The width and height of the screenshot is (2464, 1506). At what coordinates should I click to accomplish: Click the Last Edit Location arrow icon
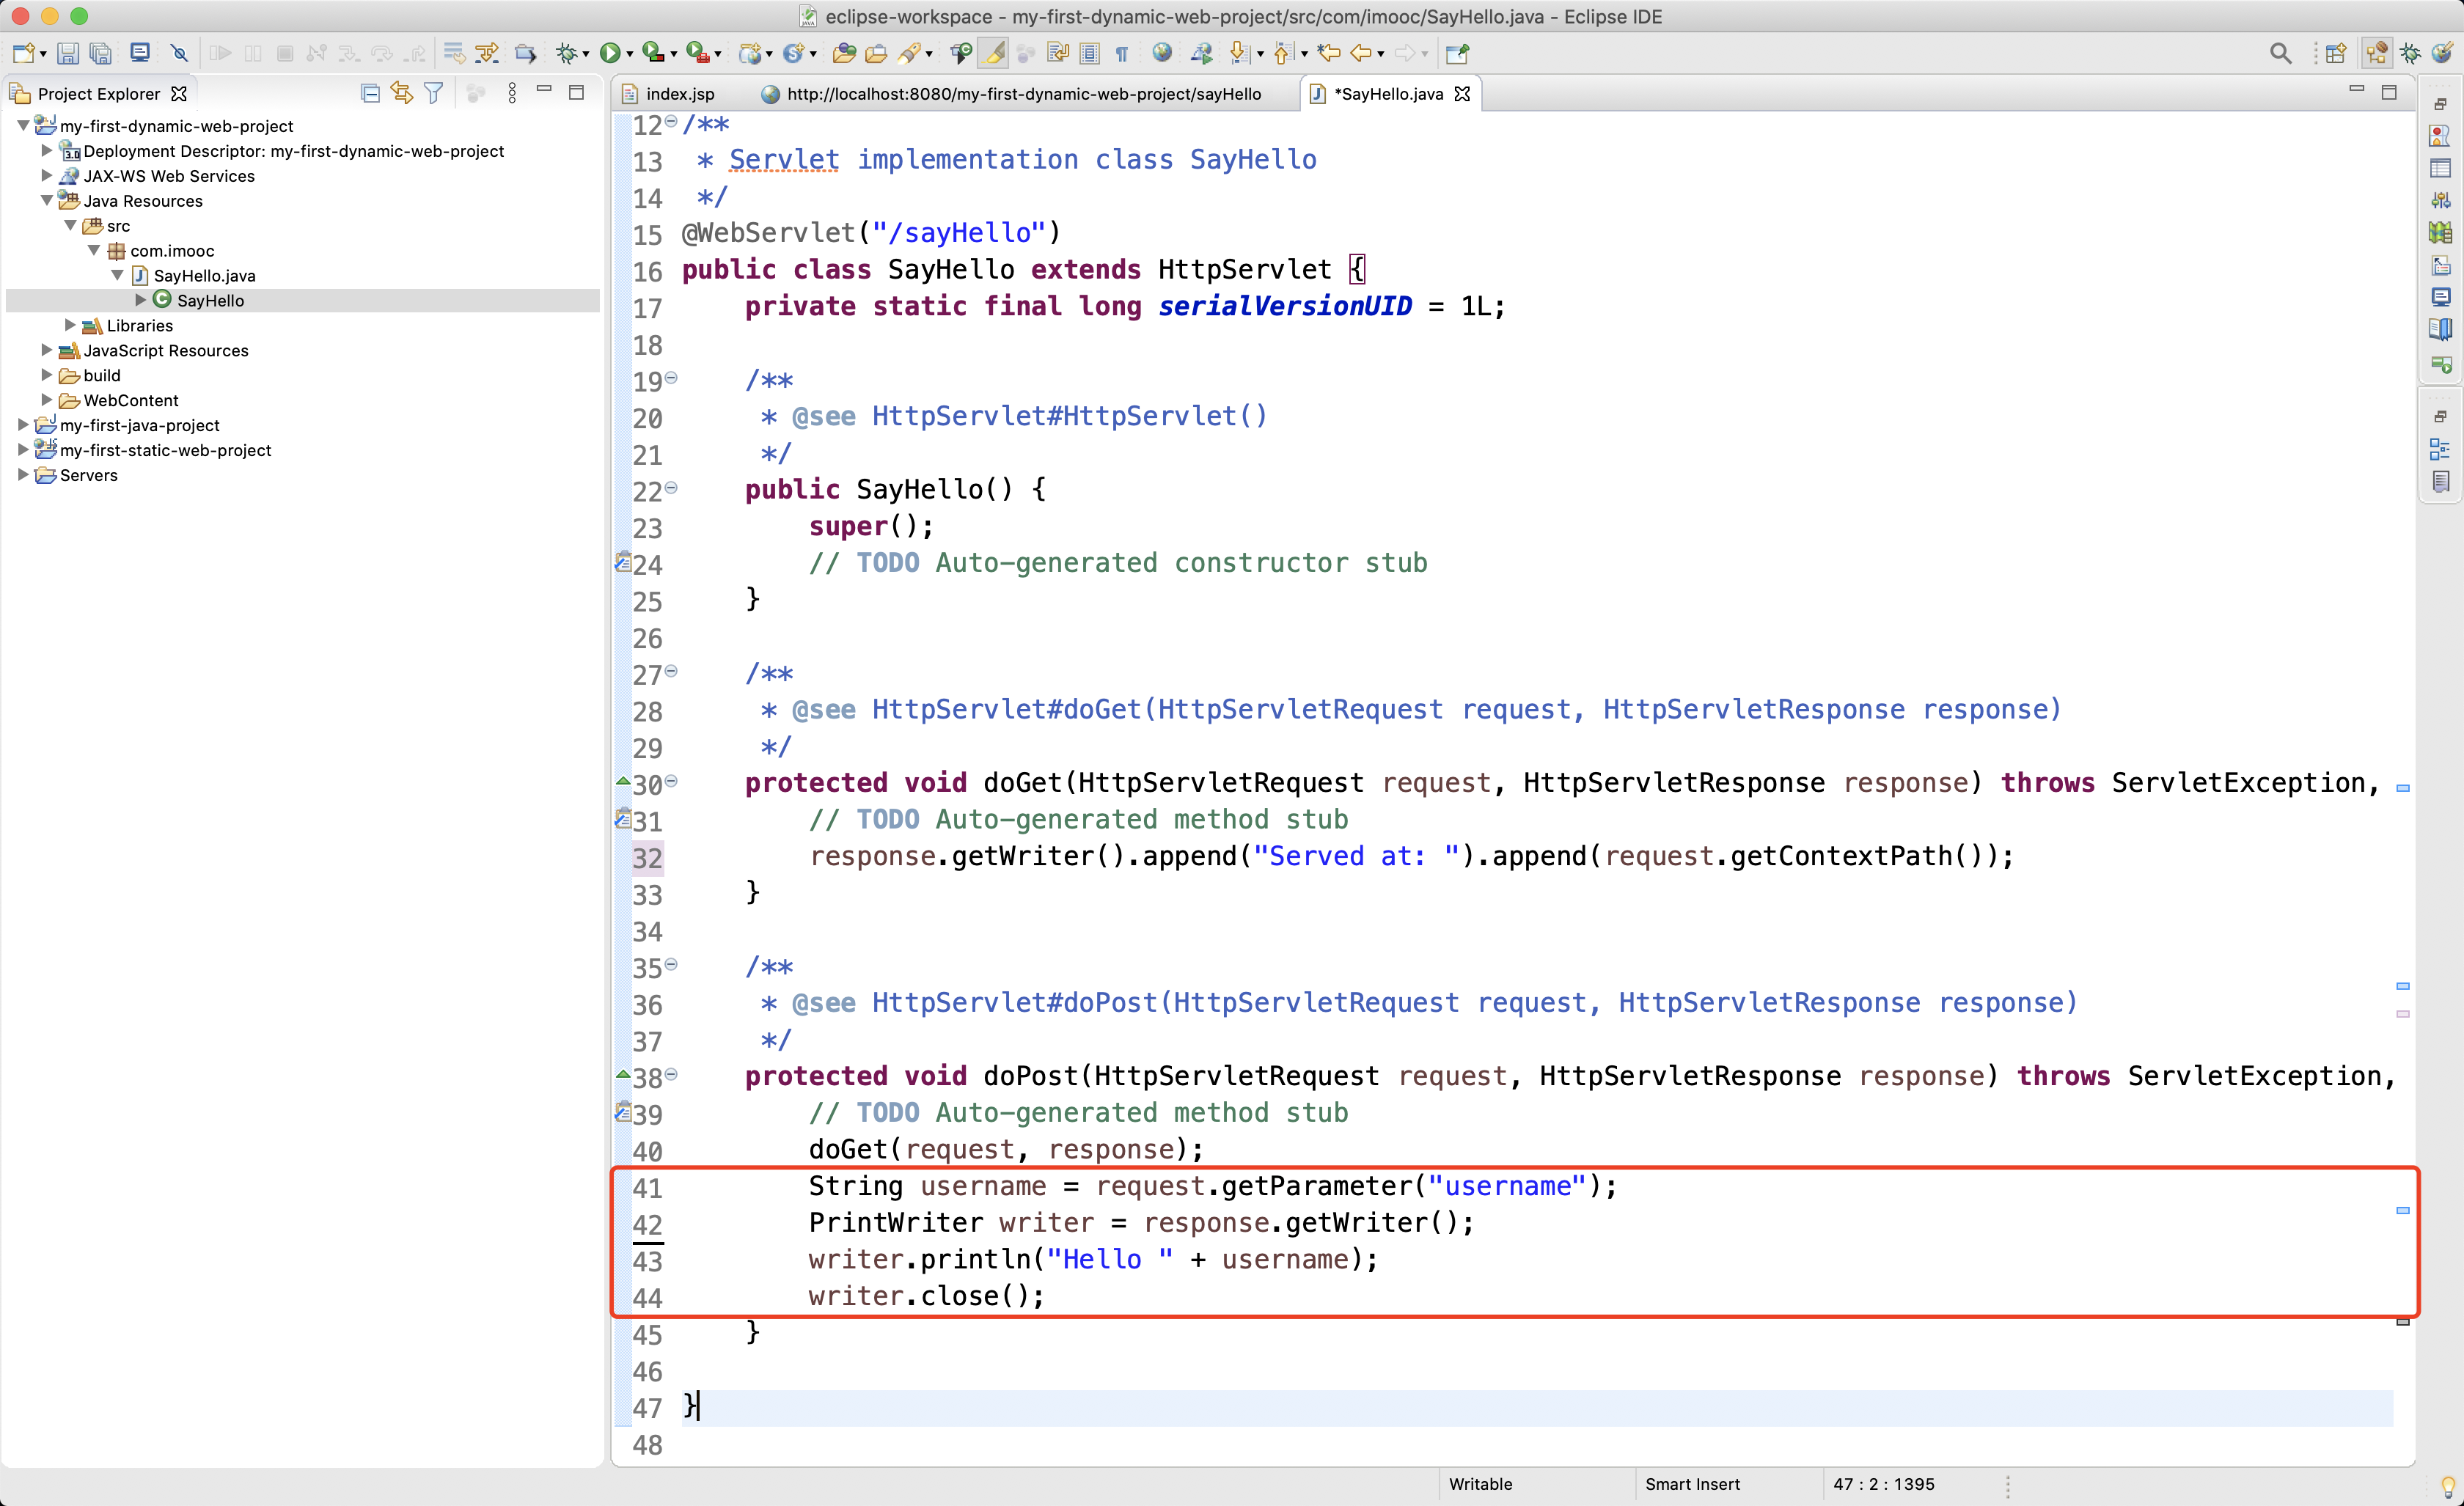(x=1328, y=53)
